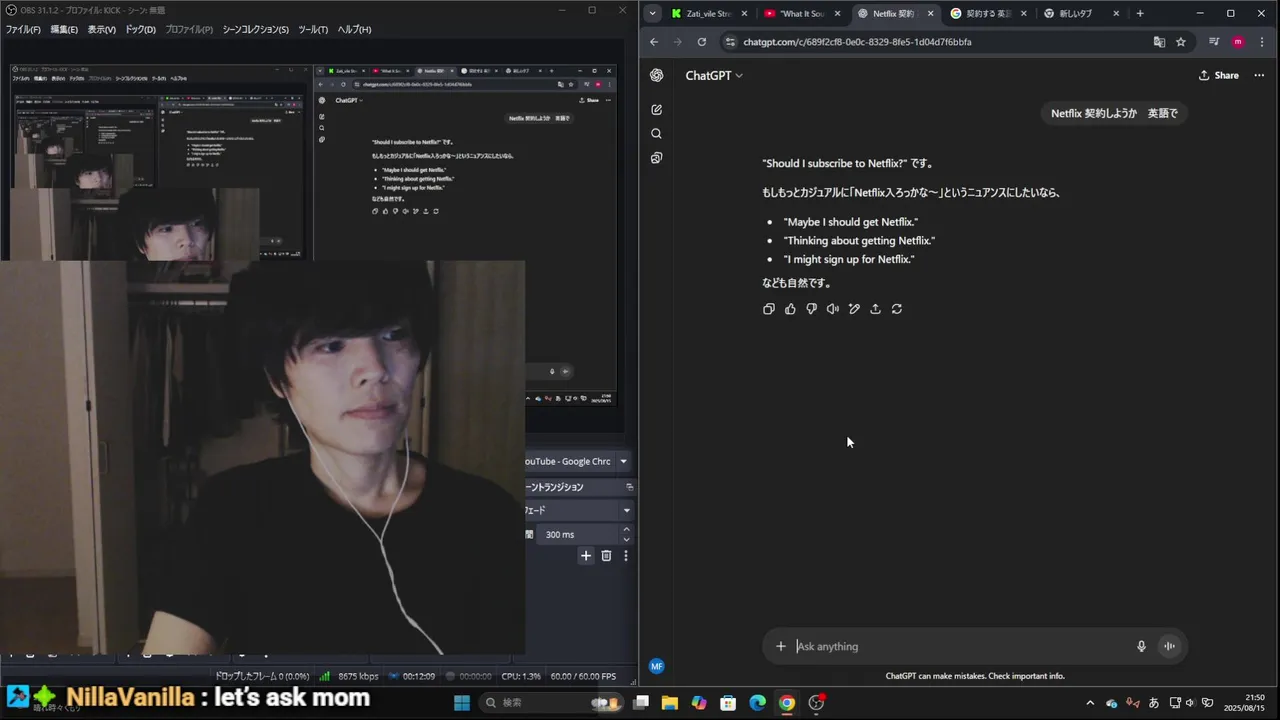Give the response a thumbs down
The height and width of the screenshot is (720, 1280).
(x=811, y=309)
